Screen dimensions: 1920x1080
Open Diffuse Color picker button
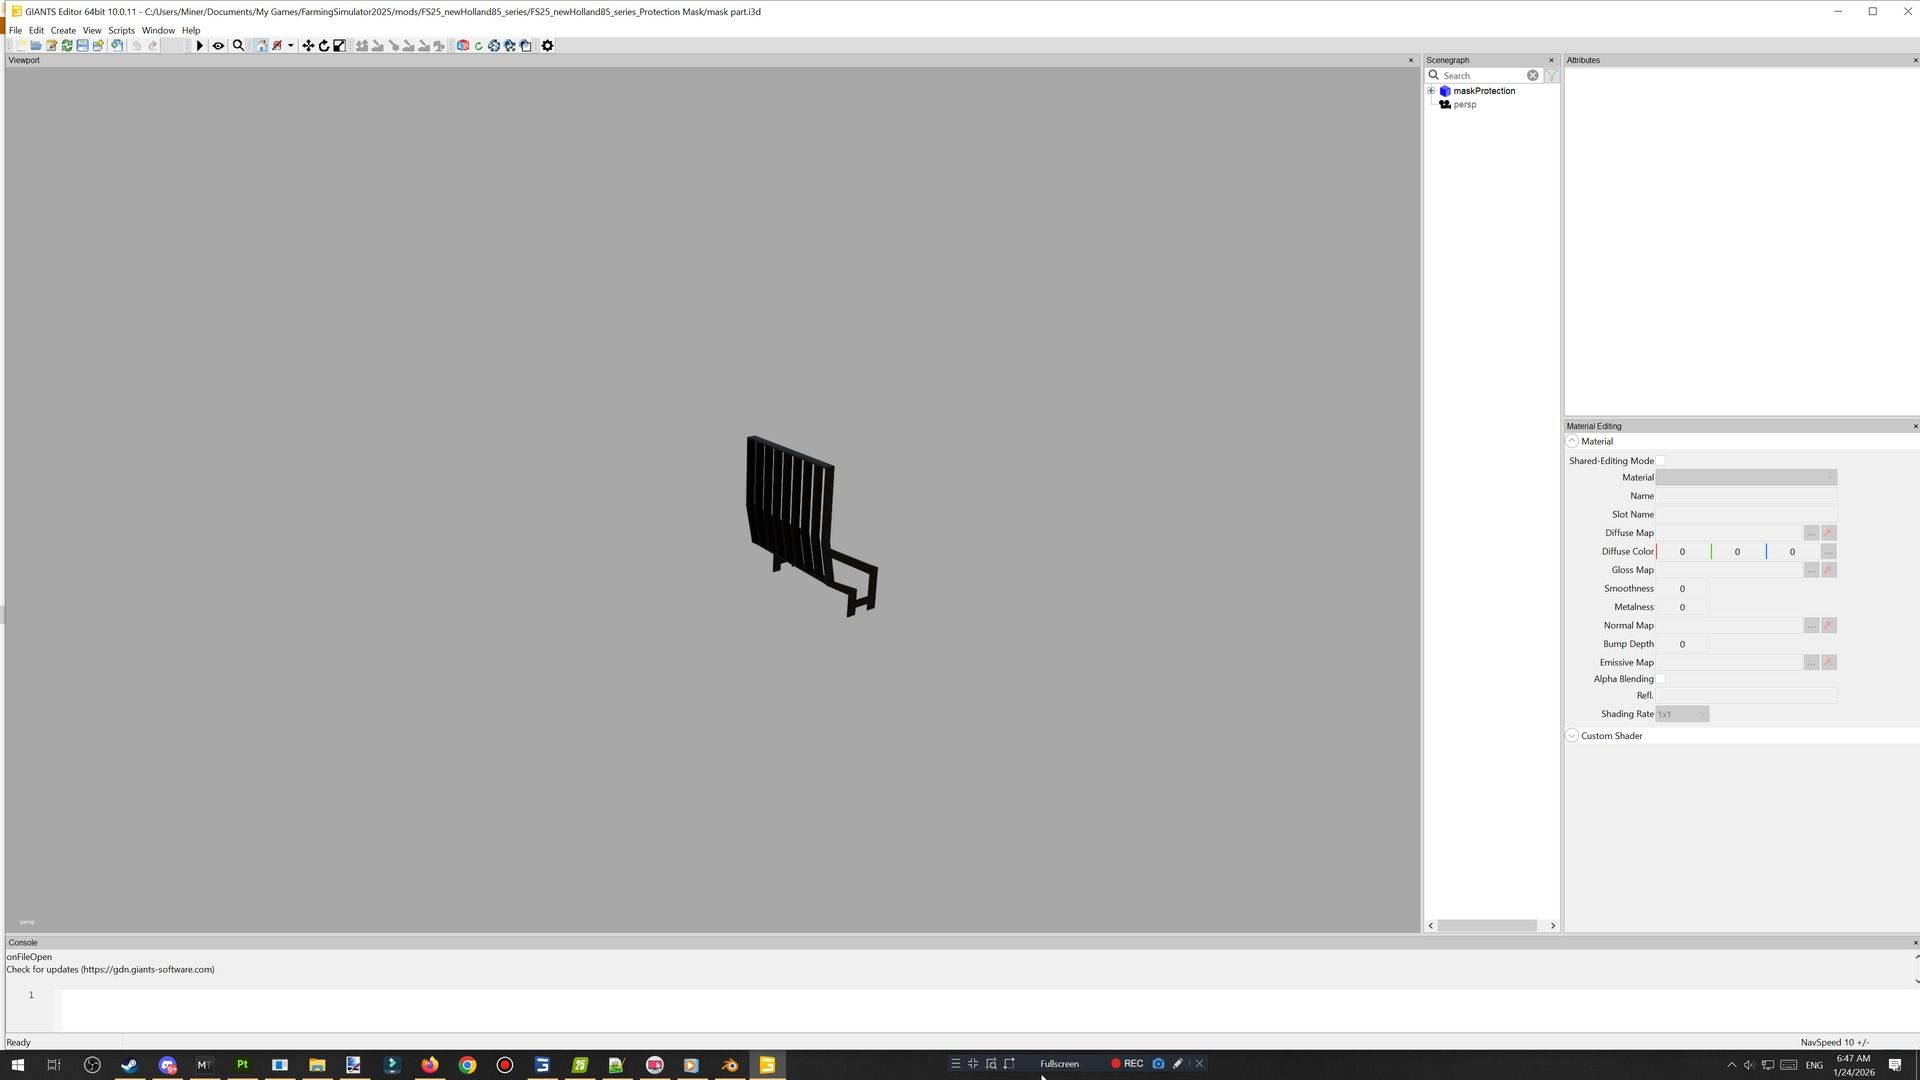tap(1828, 552)
